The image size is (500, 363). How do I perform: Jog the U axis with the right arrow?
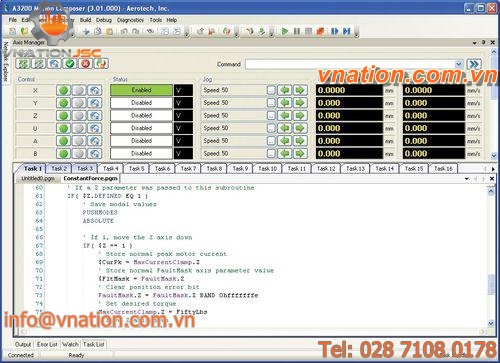300,128
